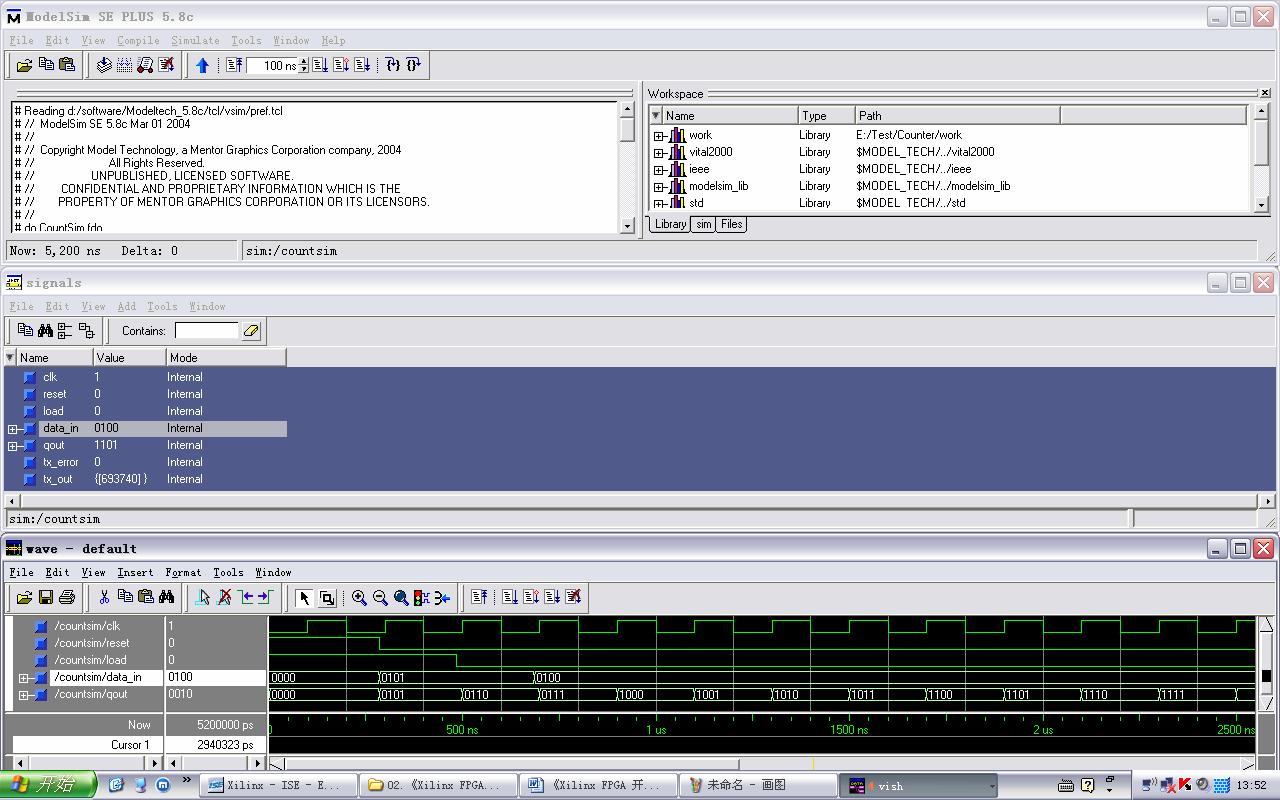Click the blue up arrow icon
This screenshot has width=1280, height=800.
[202, 65]
